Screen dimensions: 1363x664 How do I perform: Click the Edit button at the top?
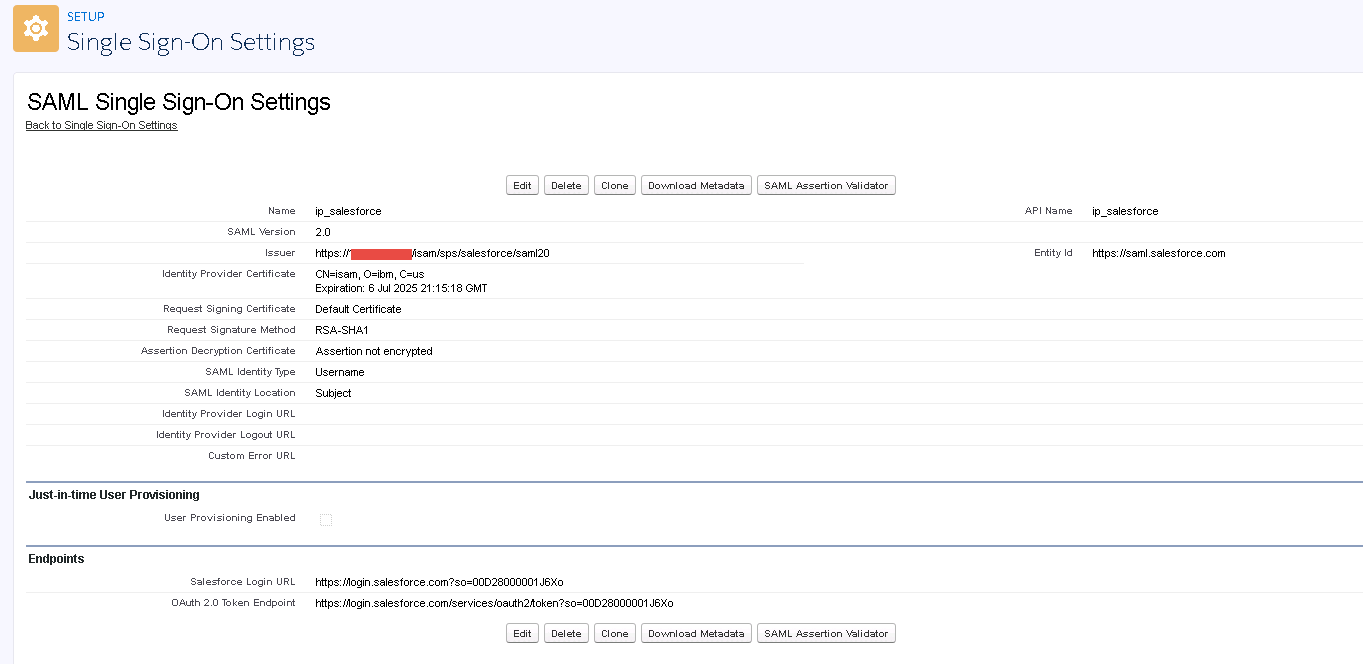(521, 185)
